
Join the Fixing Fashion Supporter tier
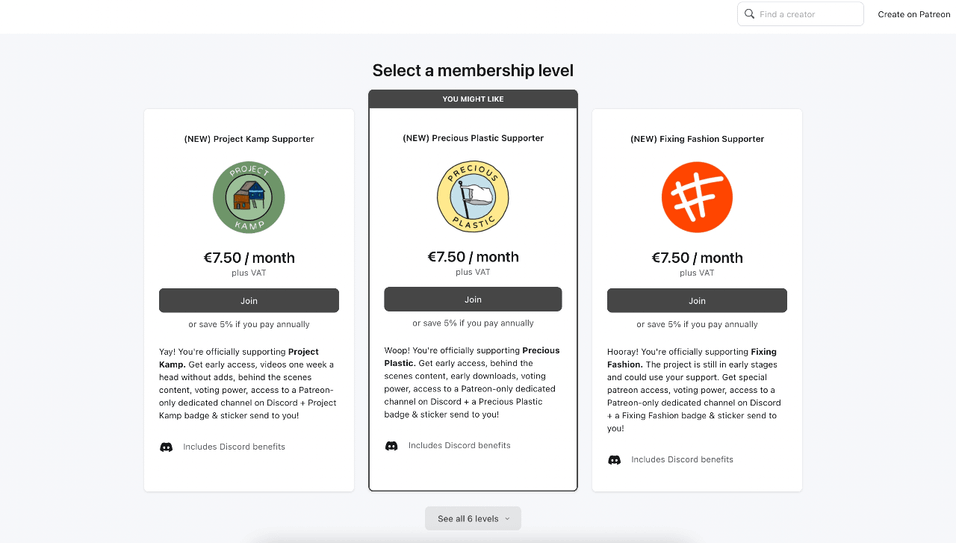[x=697, y=301]
